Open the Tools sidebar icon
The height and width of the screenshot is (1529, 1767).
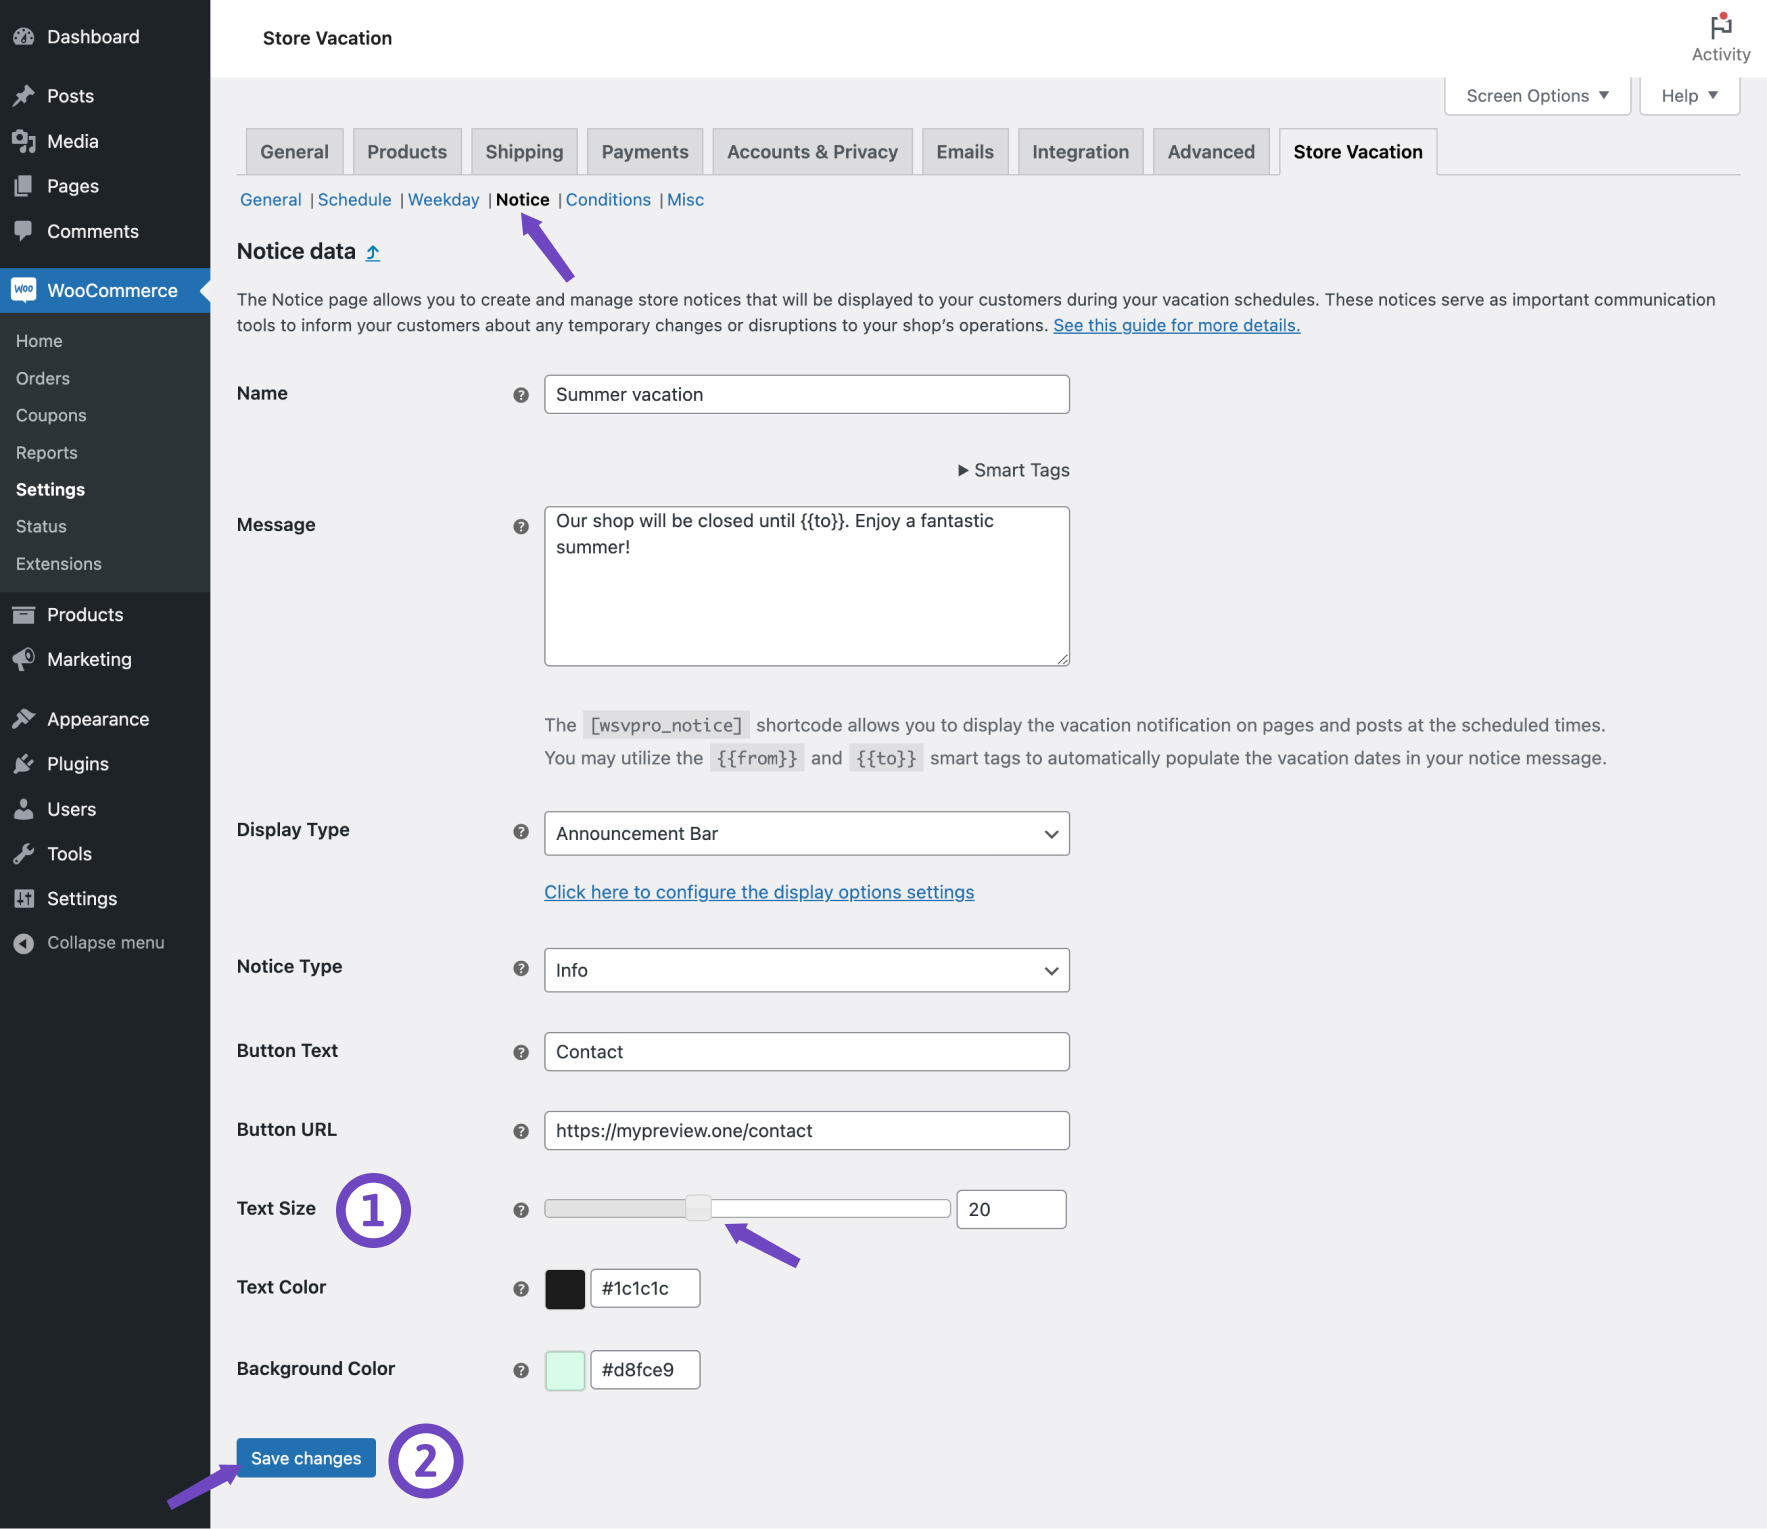pos(24,853)
